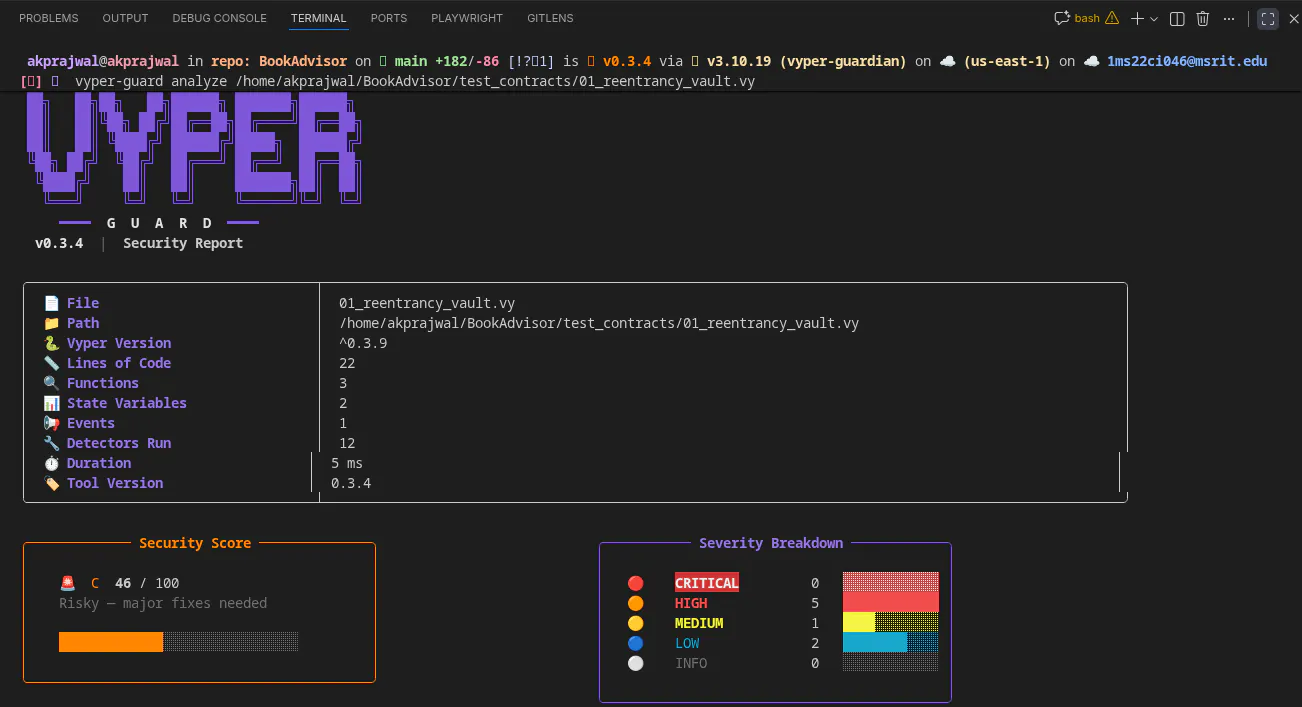Open the terminal panel more actions menu
Screen dimensions: 1302x707
[1229, 18]
